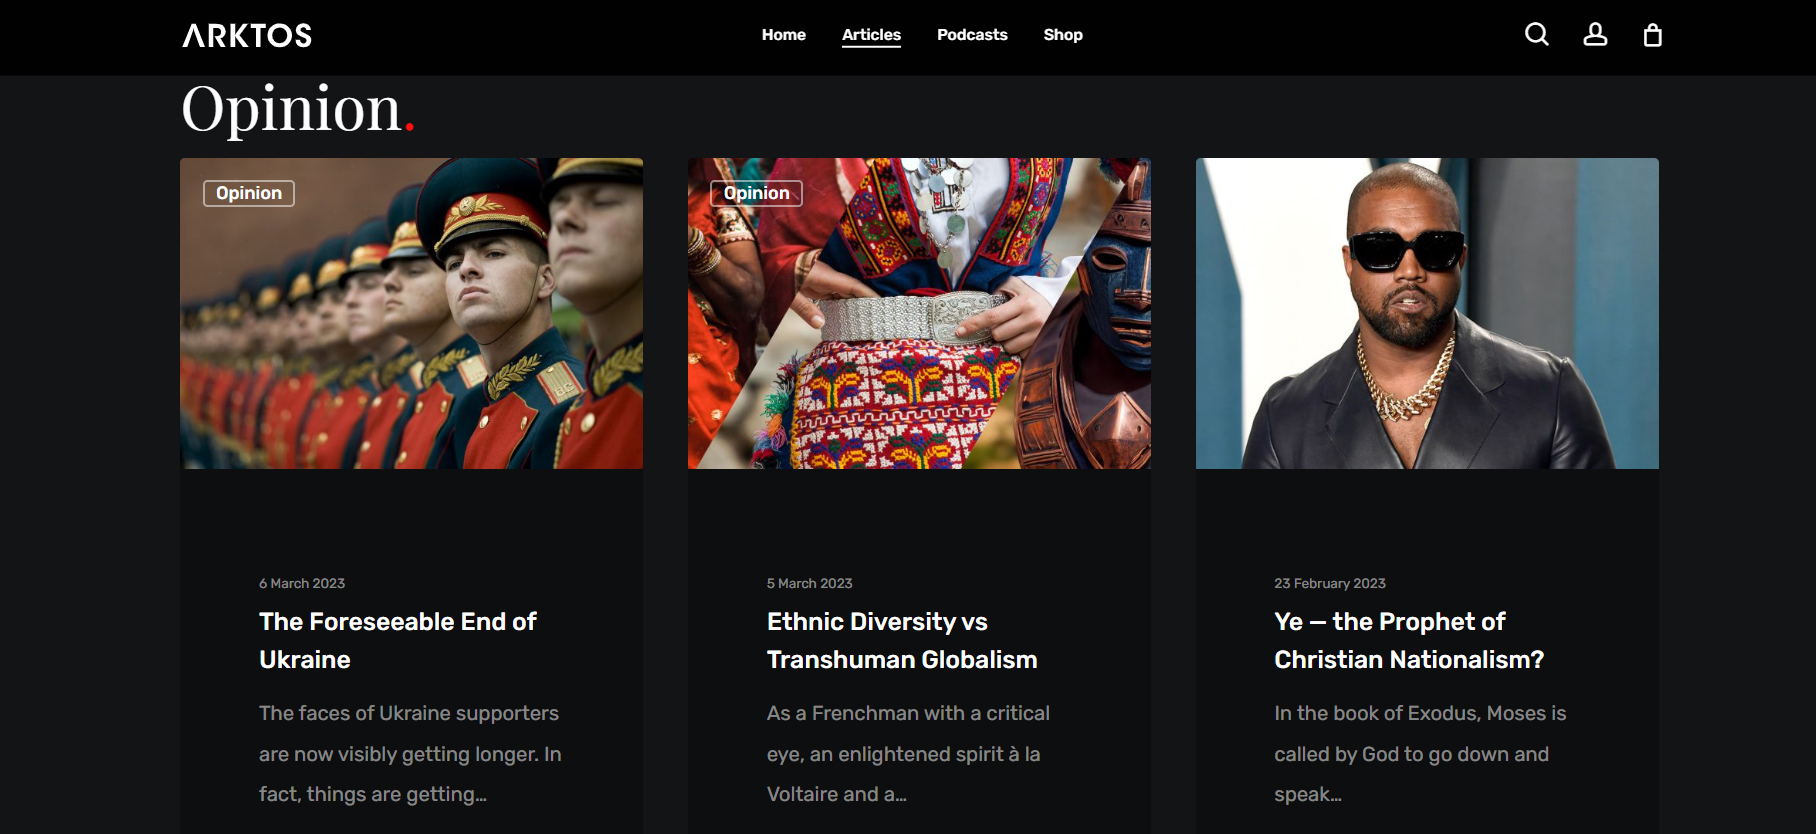
Task: Click excerpt 'The faces of Ukraine supporters'
Action: tap(410, 753)
